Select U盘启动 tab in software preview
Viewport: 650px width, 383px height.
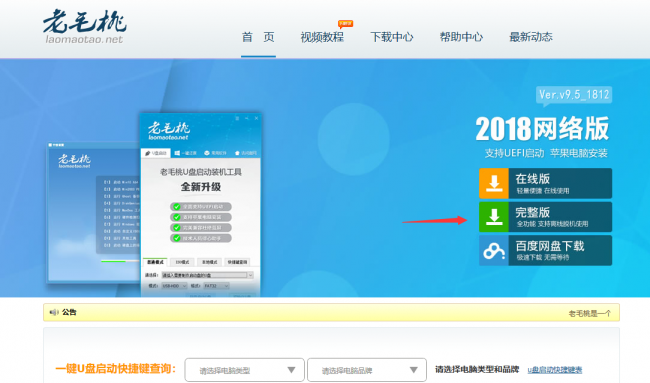(x=155, y=153)
